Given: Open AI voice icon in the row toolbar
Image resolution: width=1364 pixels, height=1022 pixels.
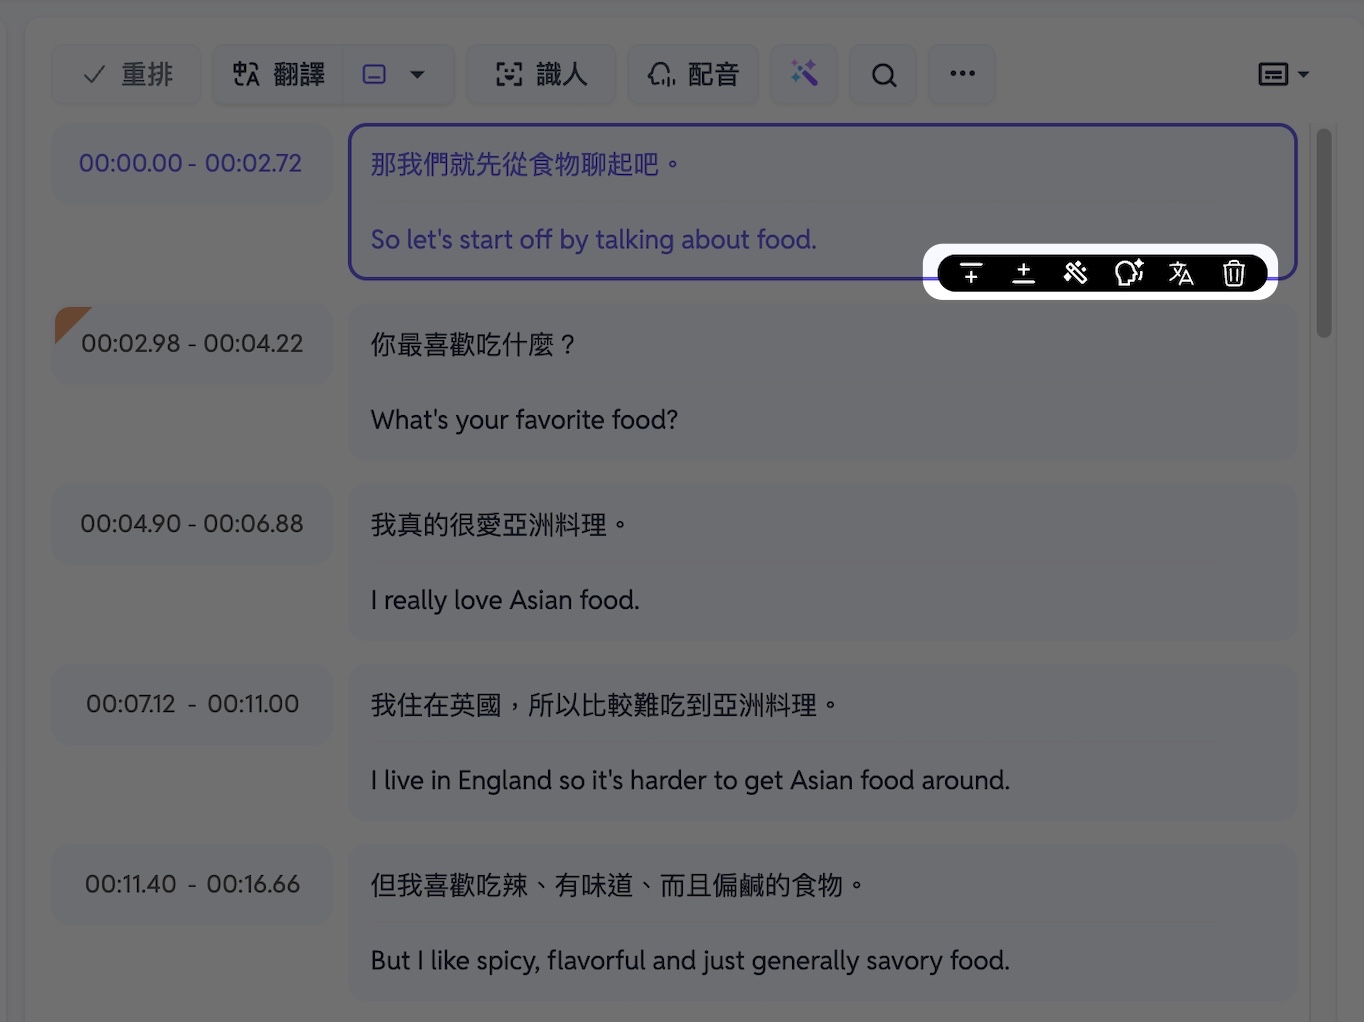Looking at the screenshot, I should pos(1129,273).
